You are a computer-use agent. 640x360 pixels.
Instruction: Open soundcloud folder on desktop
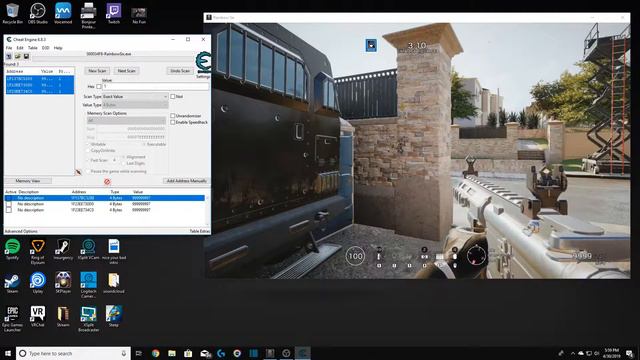click(114, 283)
